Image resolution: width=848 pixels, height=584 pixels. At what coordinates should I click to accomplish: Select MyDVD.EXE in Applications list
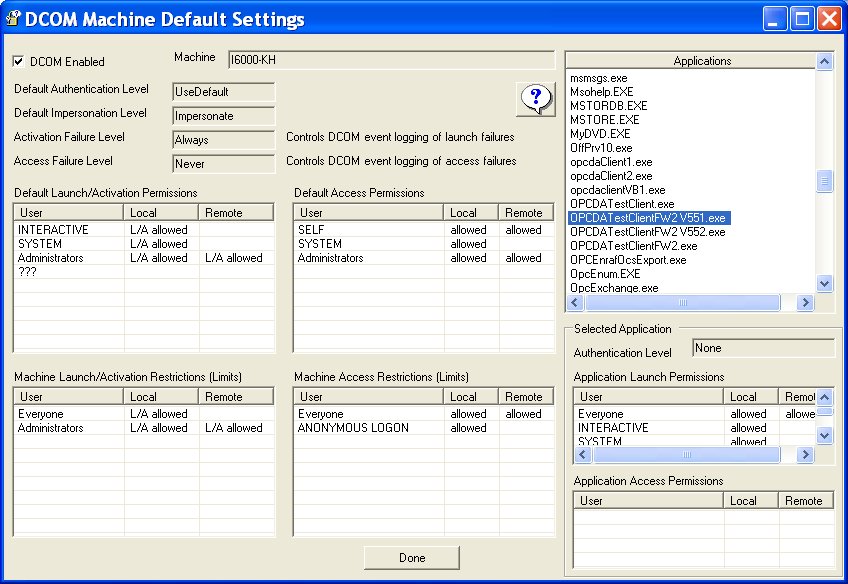[600, 134]
